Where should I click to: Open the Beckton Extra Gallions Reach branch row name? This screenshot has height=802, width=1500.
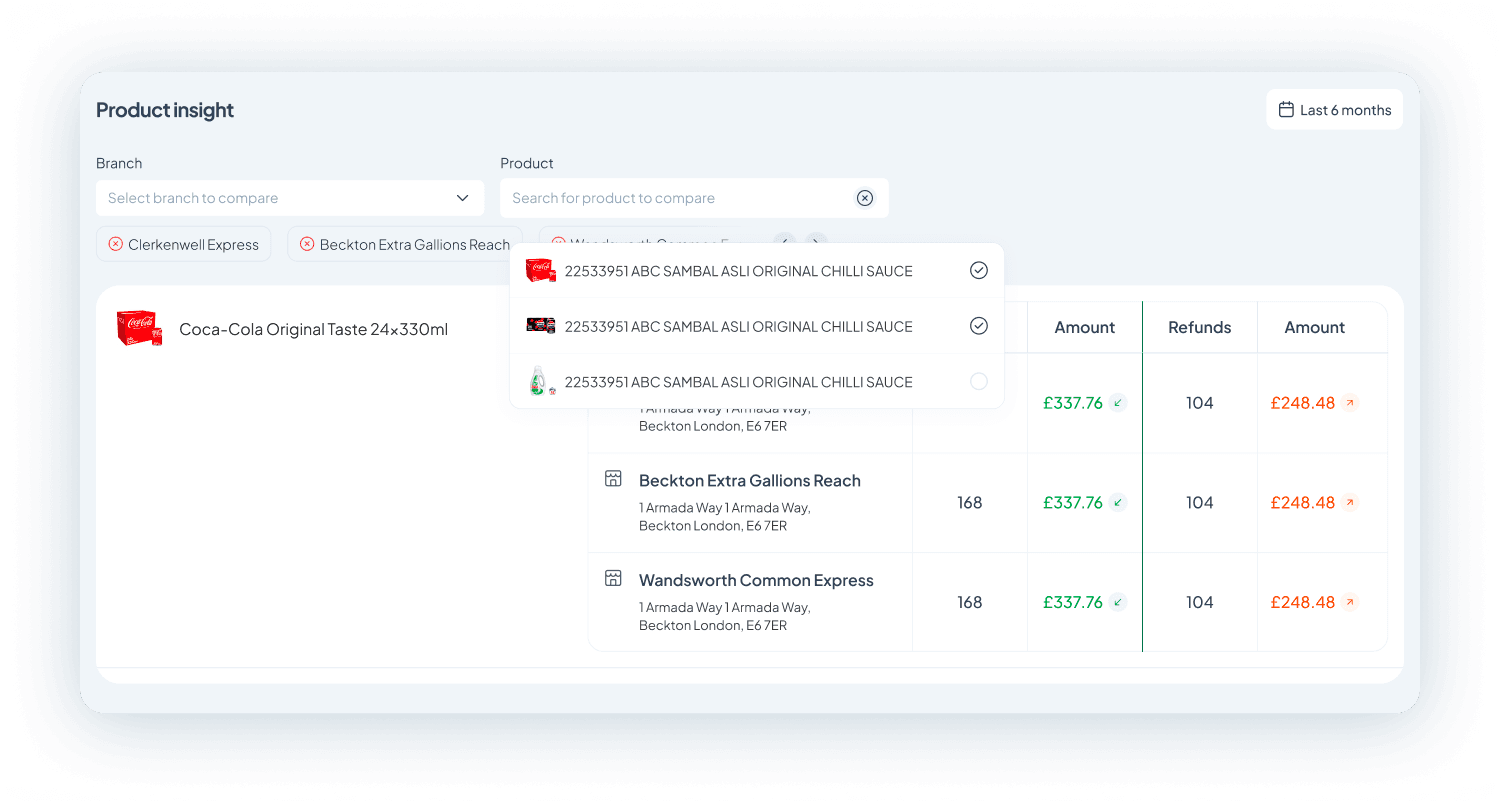pos(750,481)
